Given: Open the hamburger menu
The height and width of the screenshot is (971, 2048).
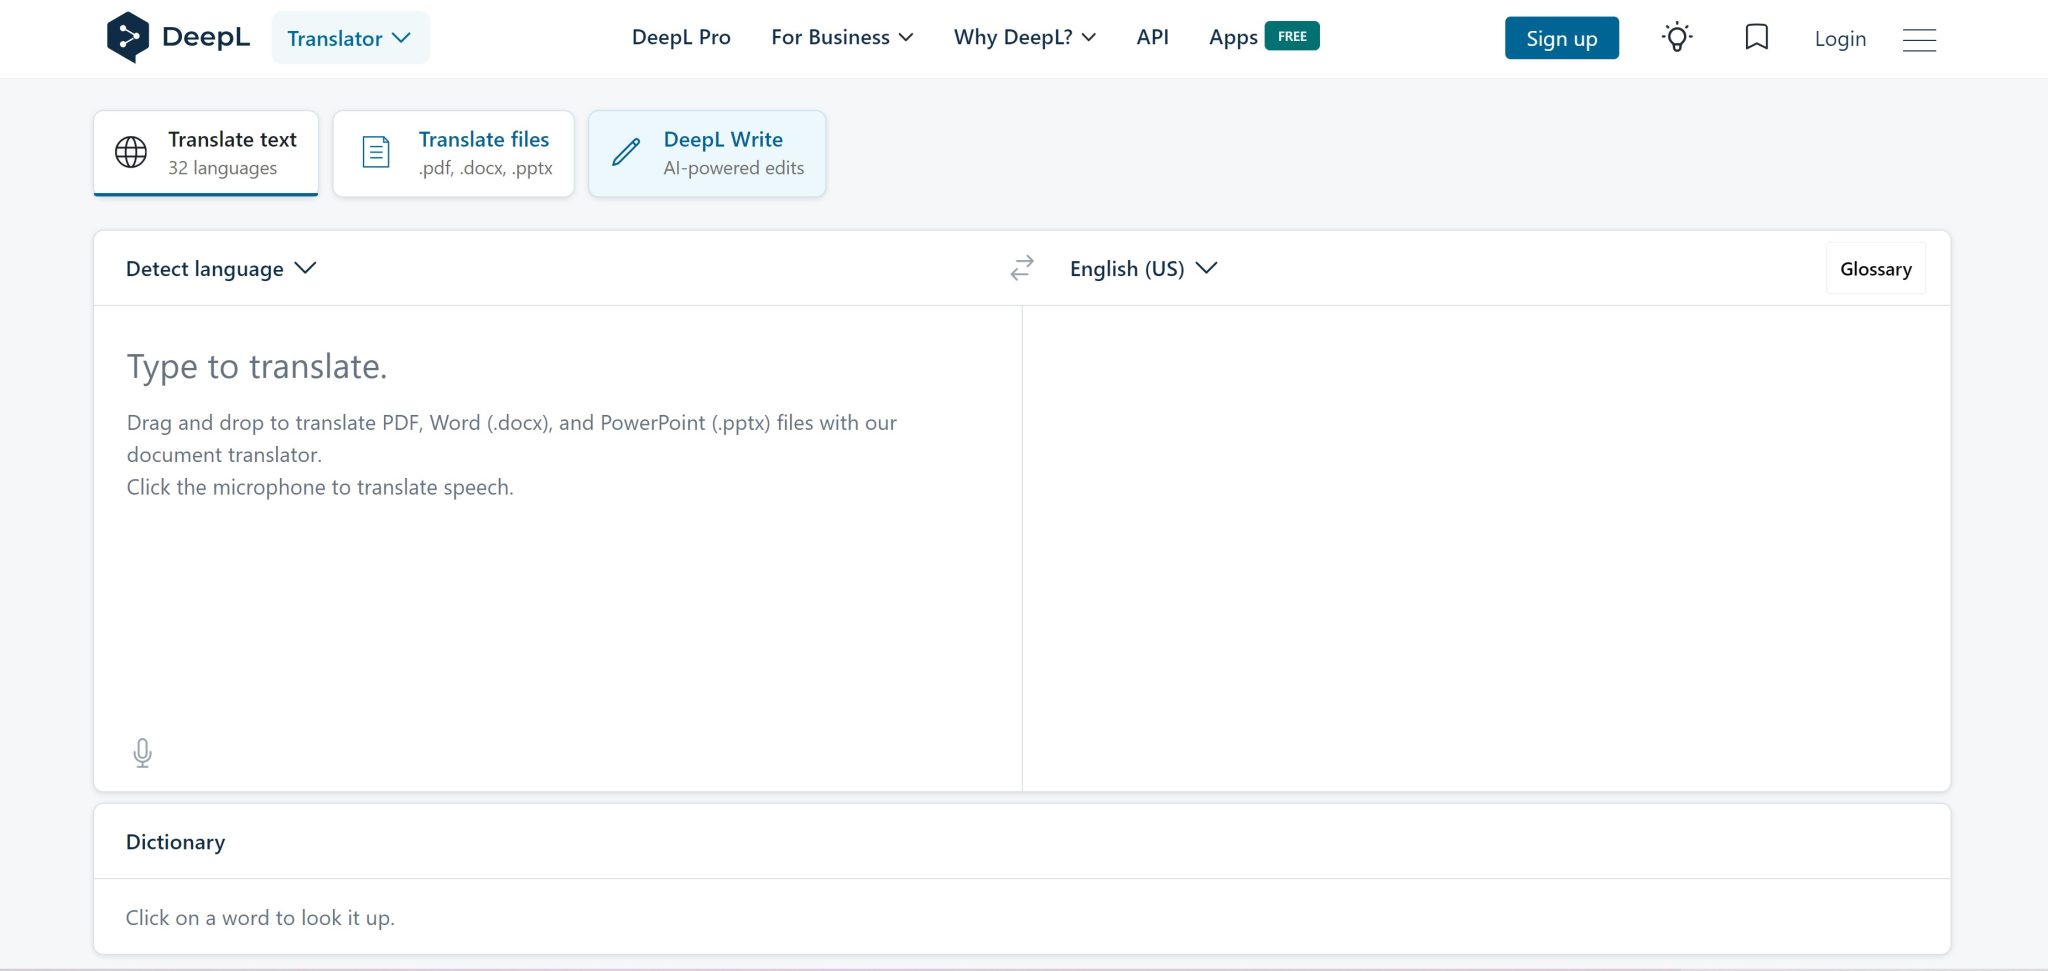Looking at the screenshot, I should pos(1918,39).
